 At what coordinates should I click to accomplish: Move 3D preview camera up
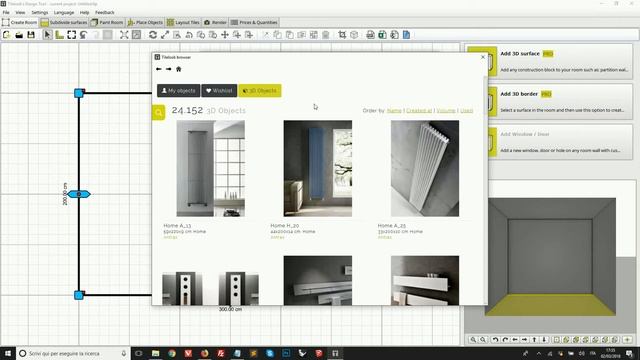[535, 340]
